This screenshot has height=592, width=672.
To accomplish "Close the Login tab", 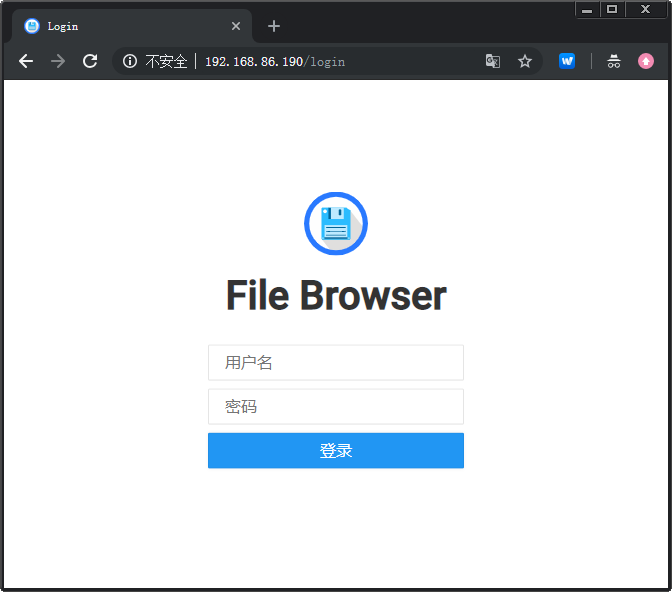I will click(x=236, y=26).
